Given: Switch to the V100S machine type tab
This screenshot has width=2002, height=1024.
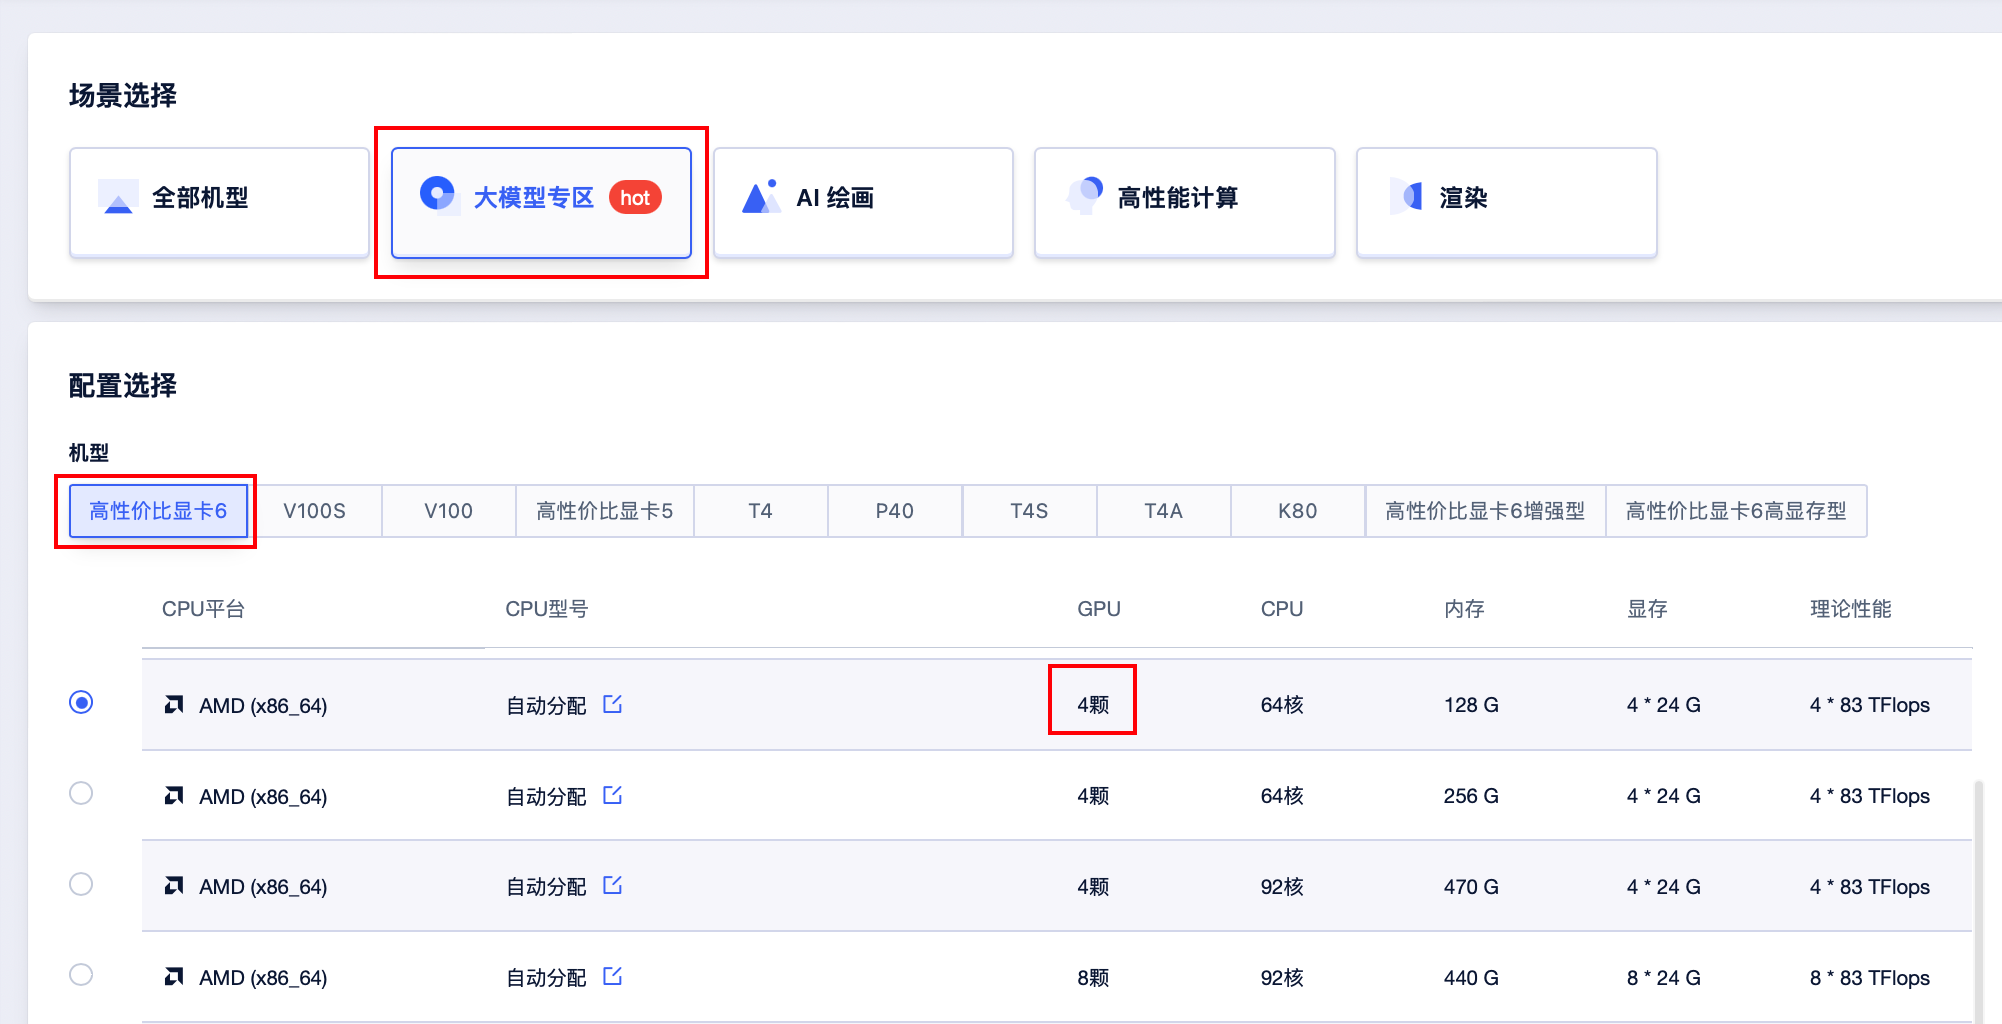Looking at the screenshot, I should coord(315,511).
